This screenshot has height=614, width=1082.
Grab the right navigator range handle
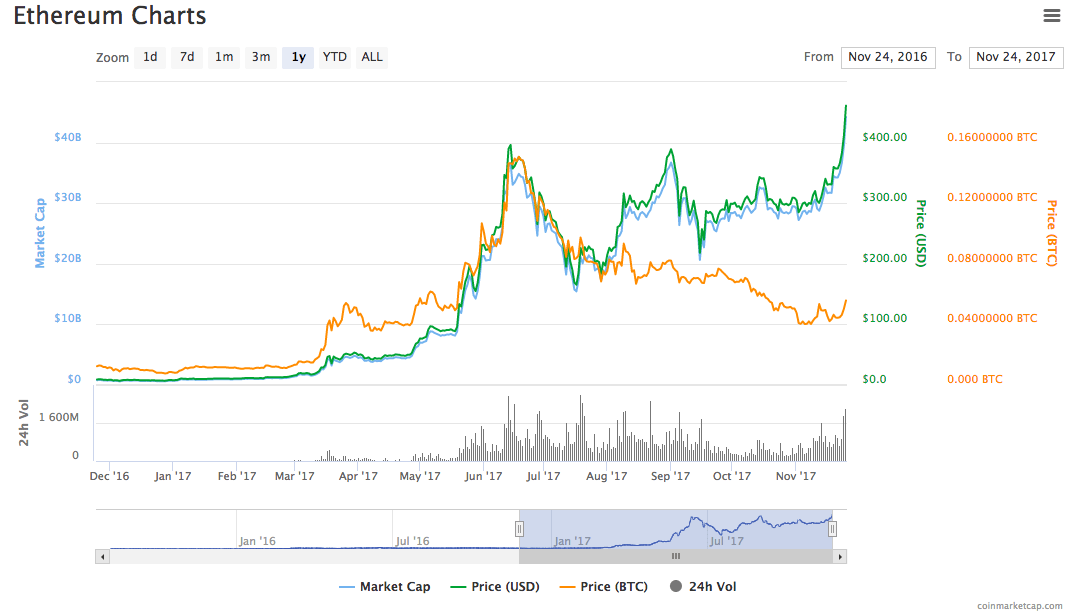point(832,529)
